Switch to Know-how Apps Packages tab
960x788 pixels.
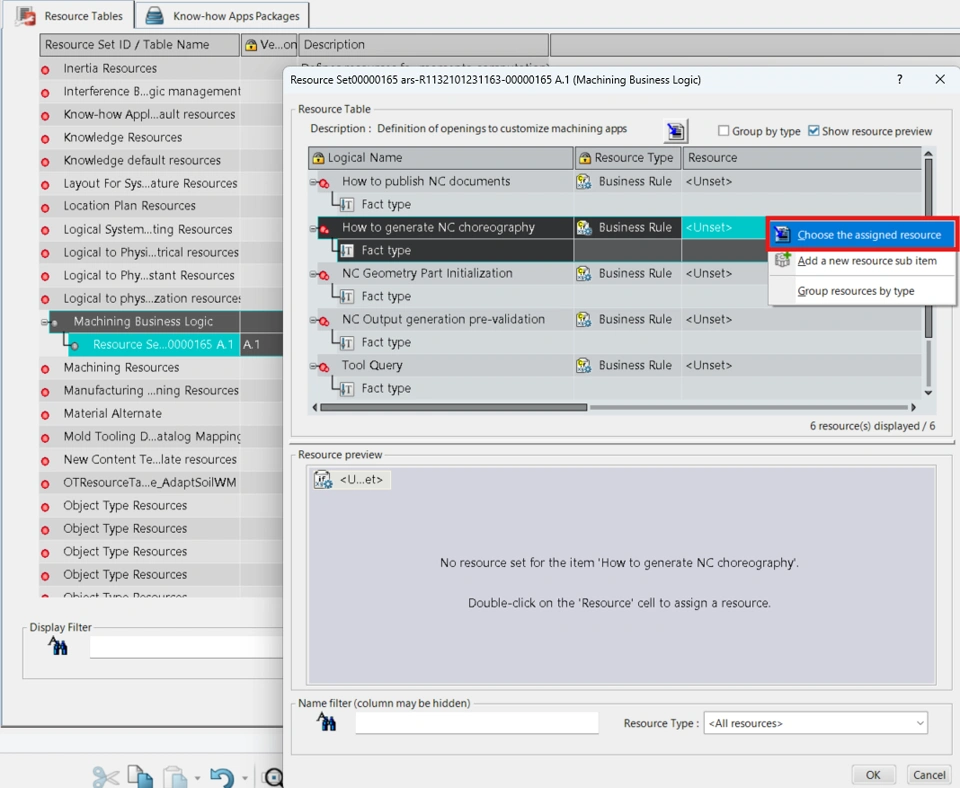pos(222,16)
